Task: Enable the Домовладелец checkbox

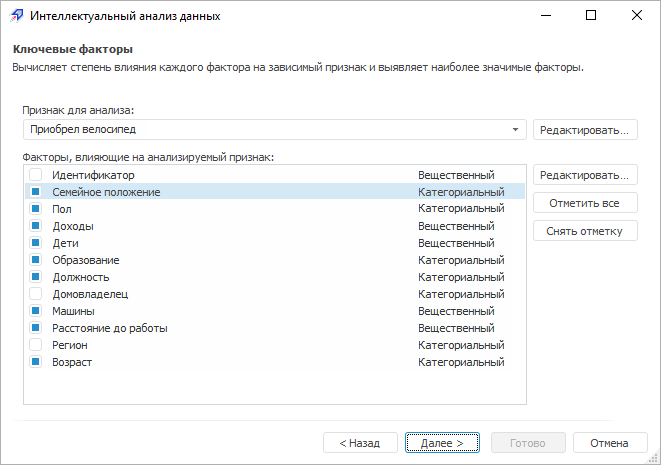Action: click(35, 294)
